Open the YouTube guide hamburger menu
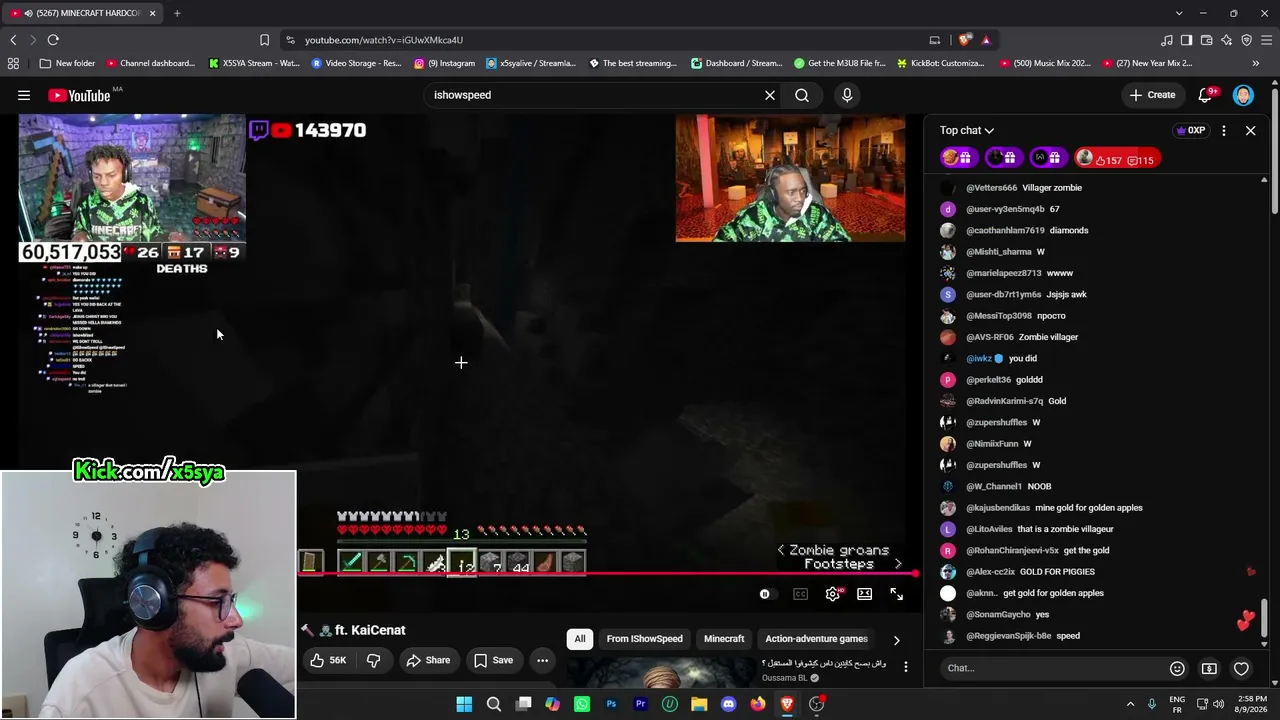1280x720 pixels. coord(24,95)
